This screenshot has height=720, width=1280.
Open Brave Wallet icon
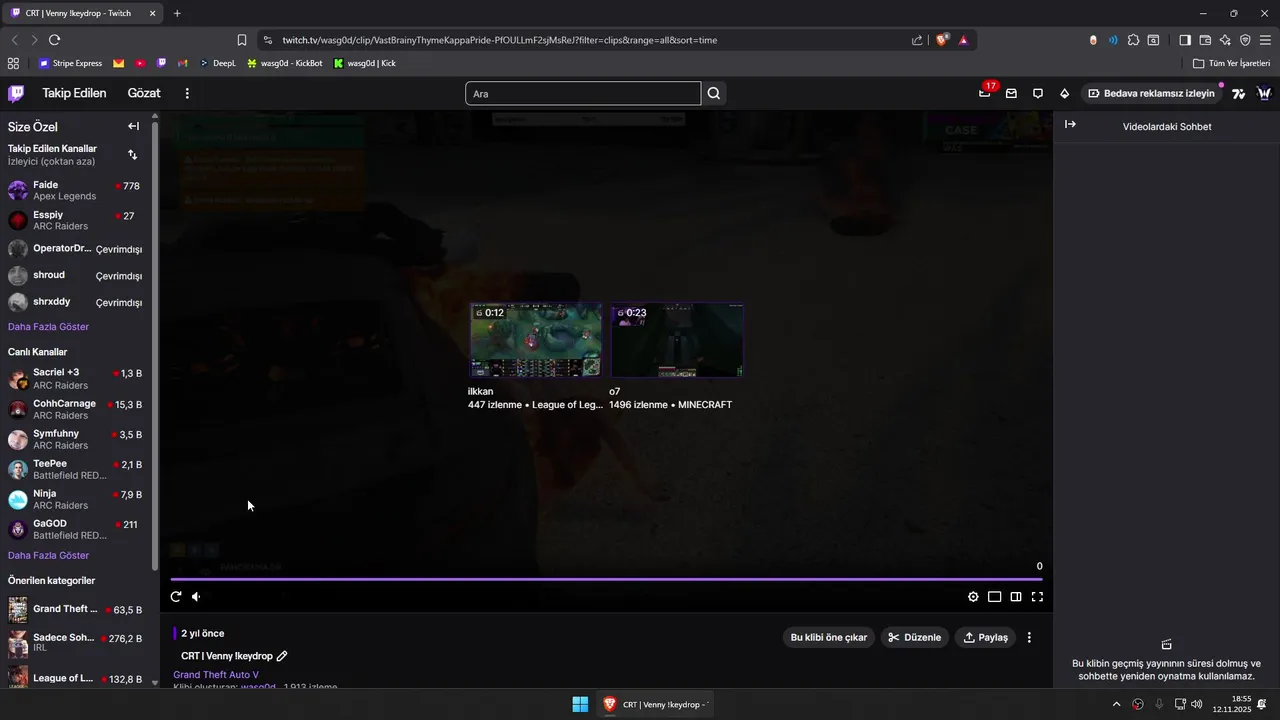coord(1205,40)
